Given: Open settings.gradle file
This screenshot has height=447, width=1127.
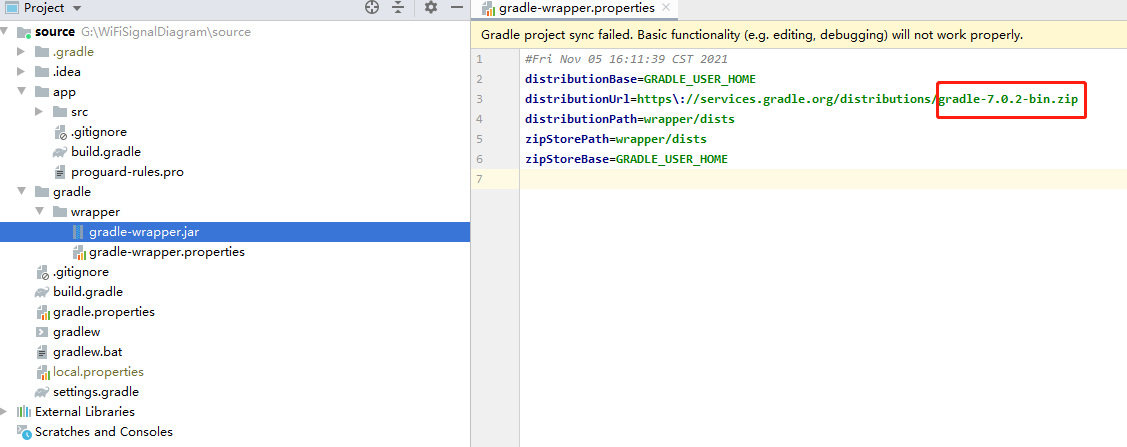Looking at the screenshot, I should tap(96, 392).
